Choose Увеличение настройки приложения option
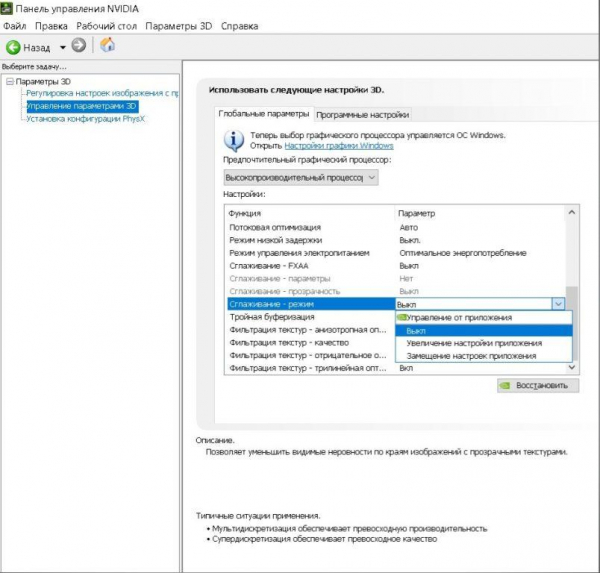600x573 pixels. coord(484,343)
